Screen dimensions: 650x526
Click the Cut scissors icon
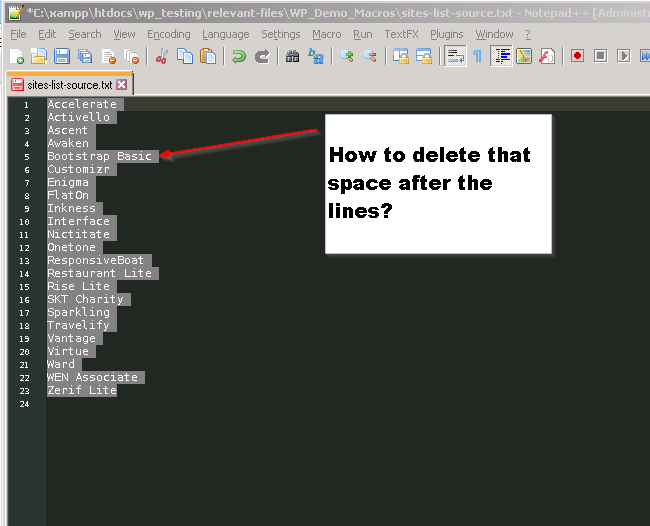click(162, 56)
